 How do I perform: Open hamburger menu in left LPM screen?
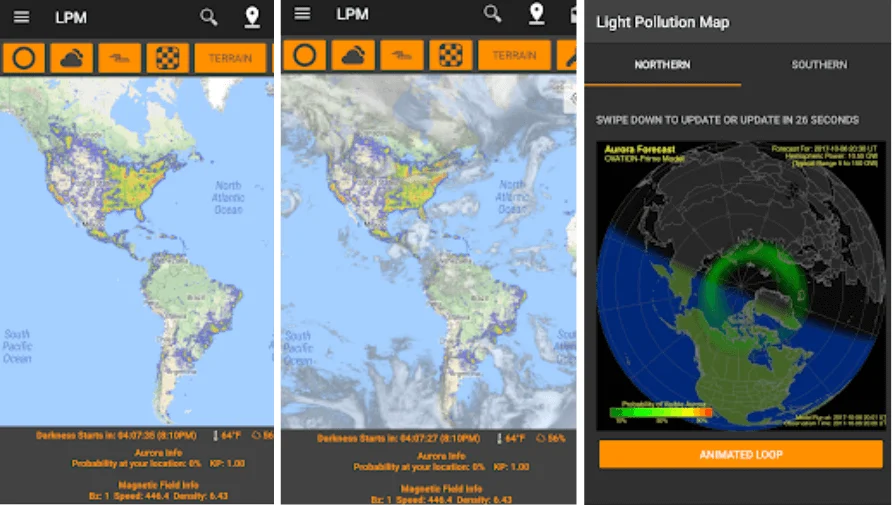point(22,17)
